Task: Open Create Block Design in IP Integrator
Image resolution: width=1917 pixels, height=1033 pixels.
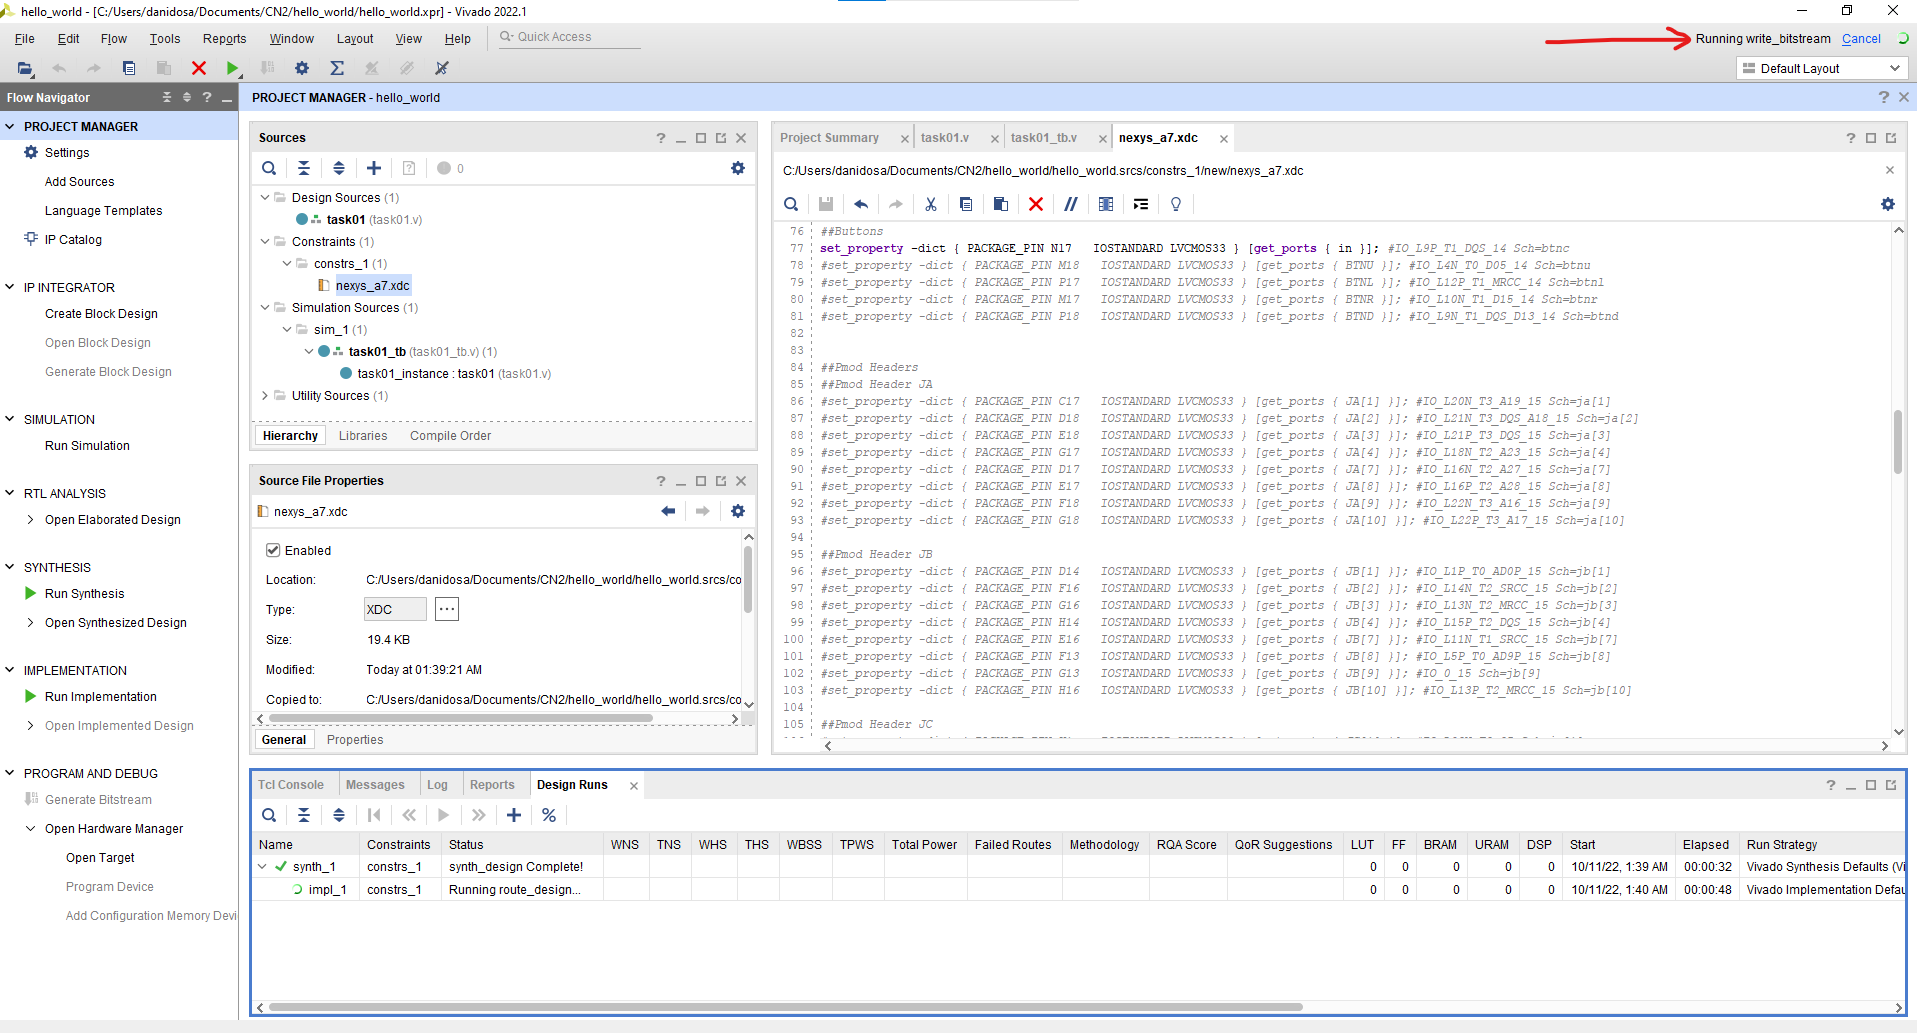Action: [101, 314]
